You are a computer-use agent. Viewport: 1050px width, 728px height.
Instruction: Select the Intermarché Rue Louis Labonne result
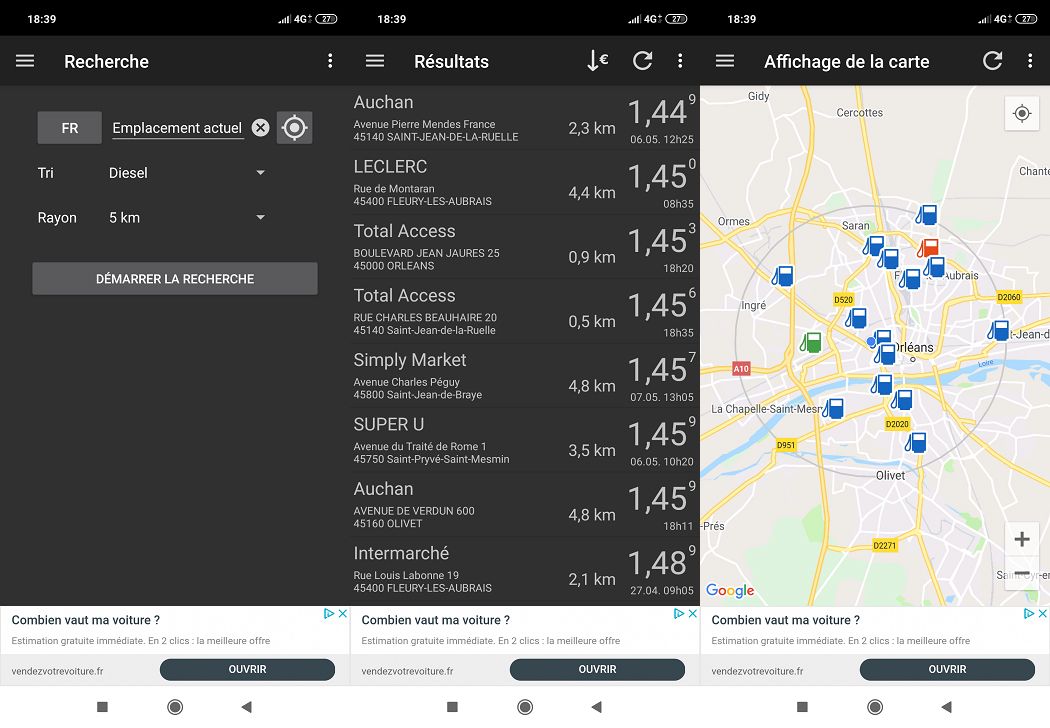[525, 569]
